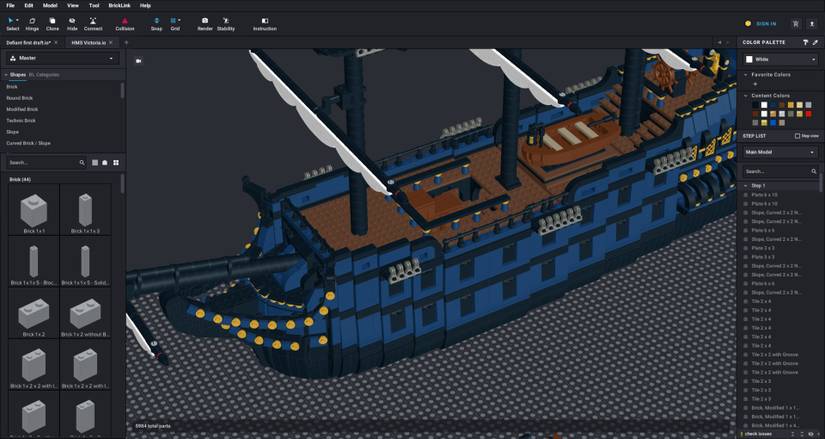Screen dimensions: 825x439
Task: Open the White color dropdown
Action: pos(780,59)
